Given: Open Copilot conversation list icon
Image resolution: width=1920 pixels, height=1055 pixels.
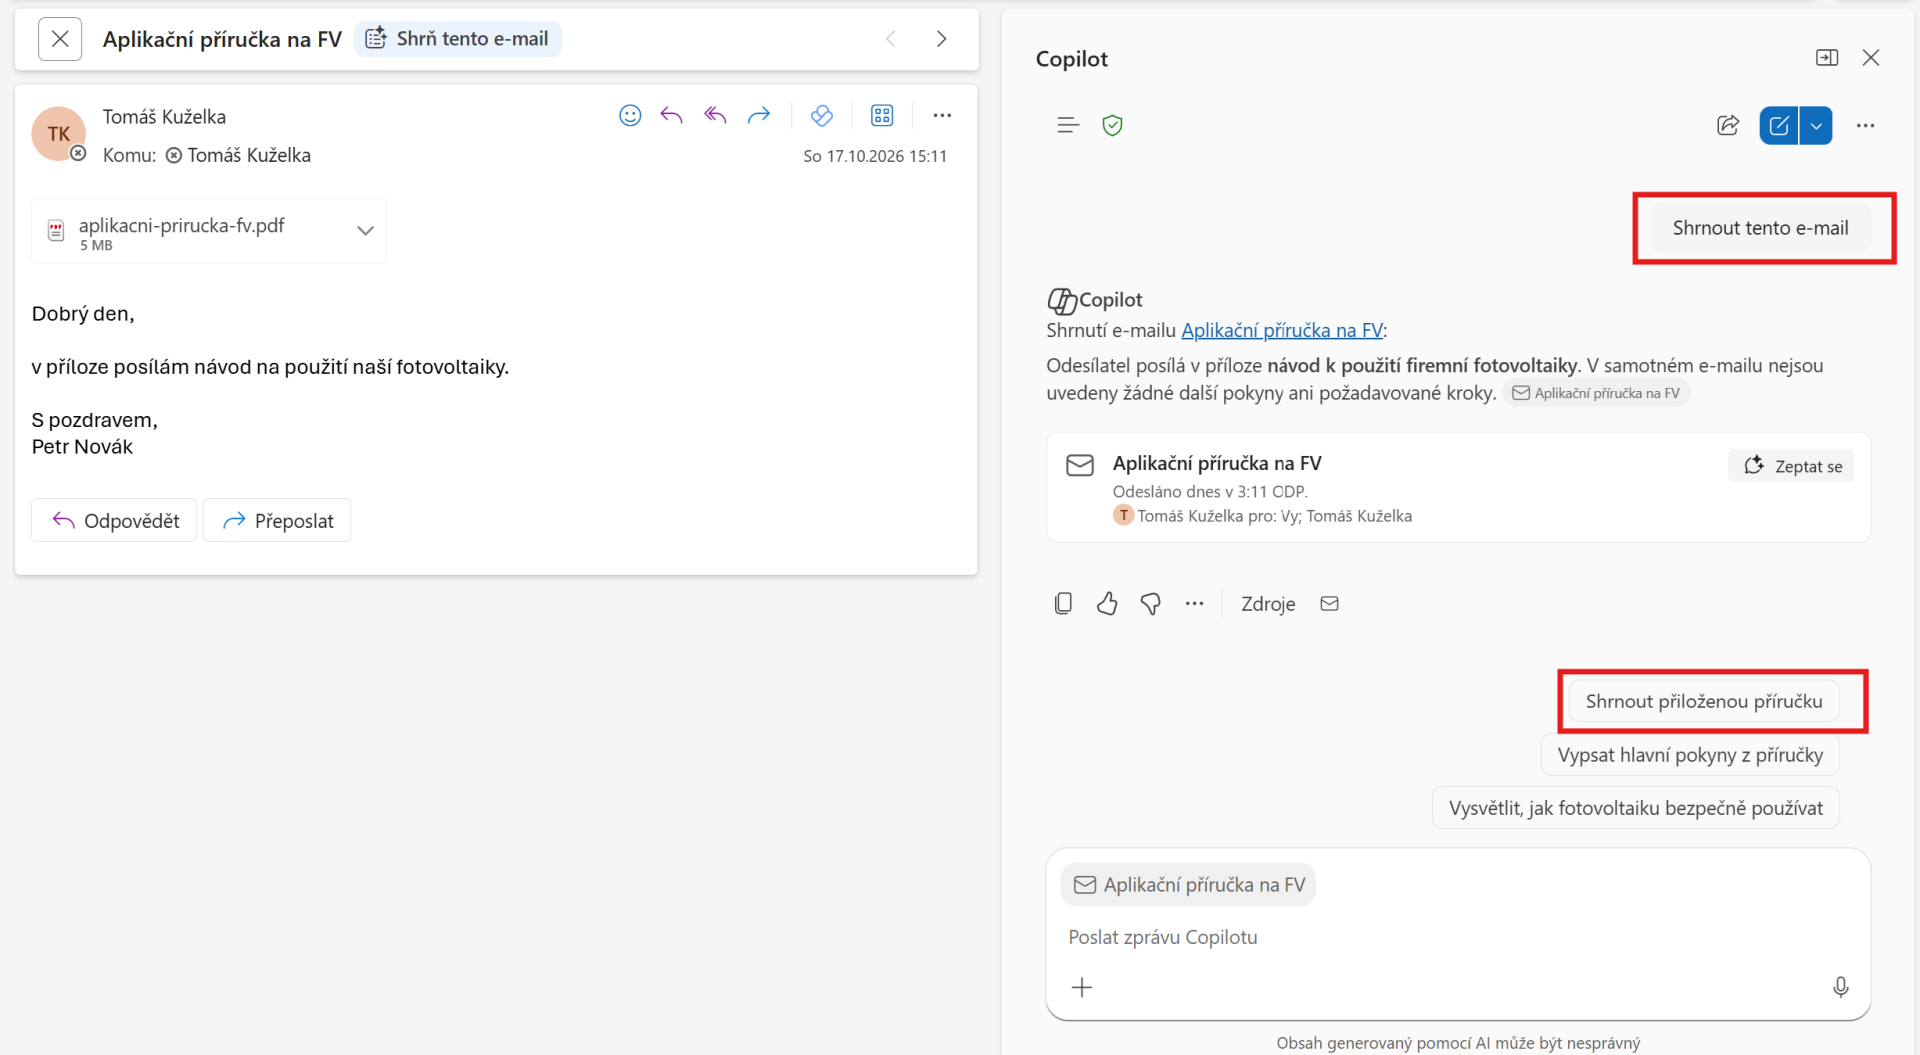Looking at the screenshot, I should click(1068, 125).
